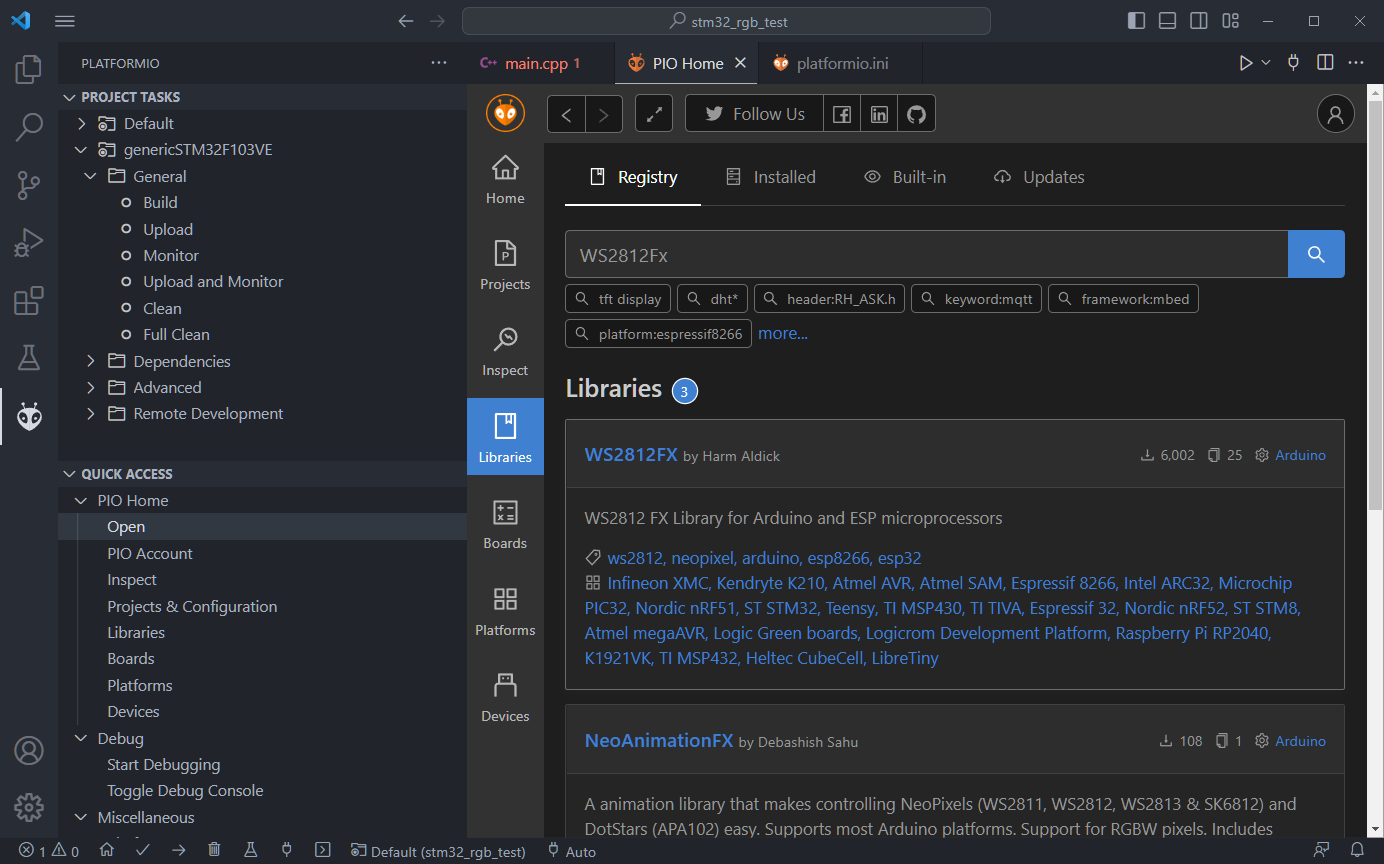The width and height of the screenshot is (1384, 864).
Task: Open the Manage gear icon
Action: coord(29,806)
